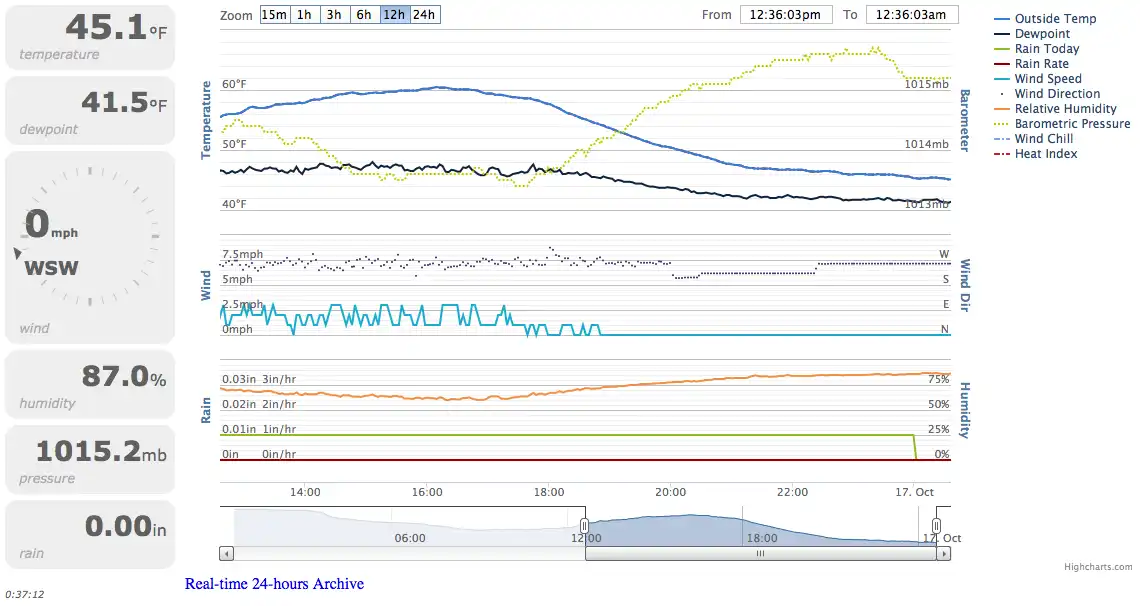This screenshot has height=606, width=1140.
Task: Toggle Relative Humidity series in legend
Action: click(1055, 109)
